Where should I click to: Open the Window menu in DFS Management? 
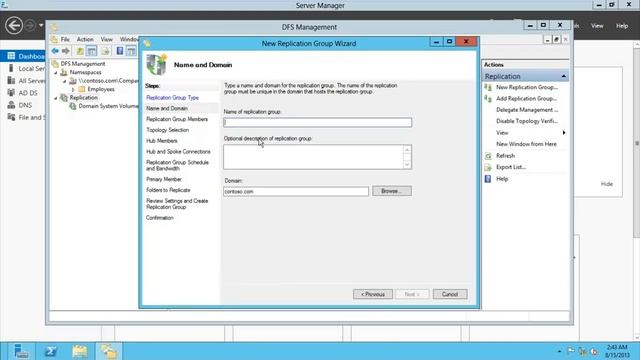coord(129,40)
